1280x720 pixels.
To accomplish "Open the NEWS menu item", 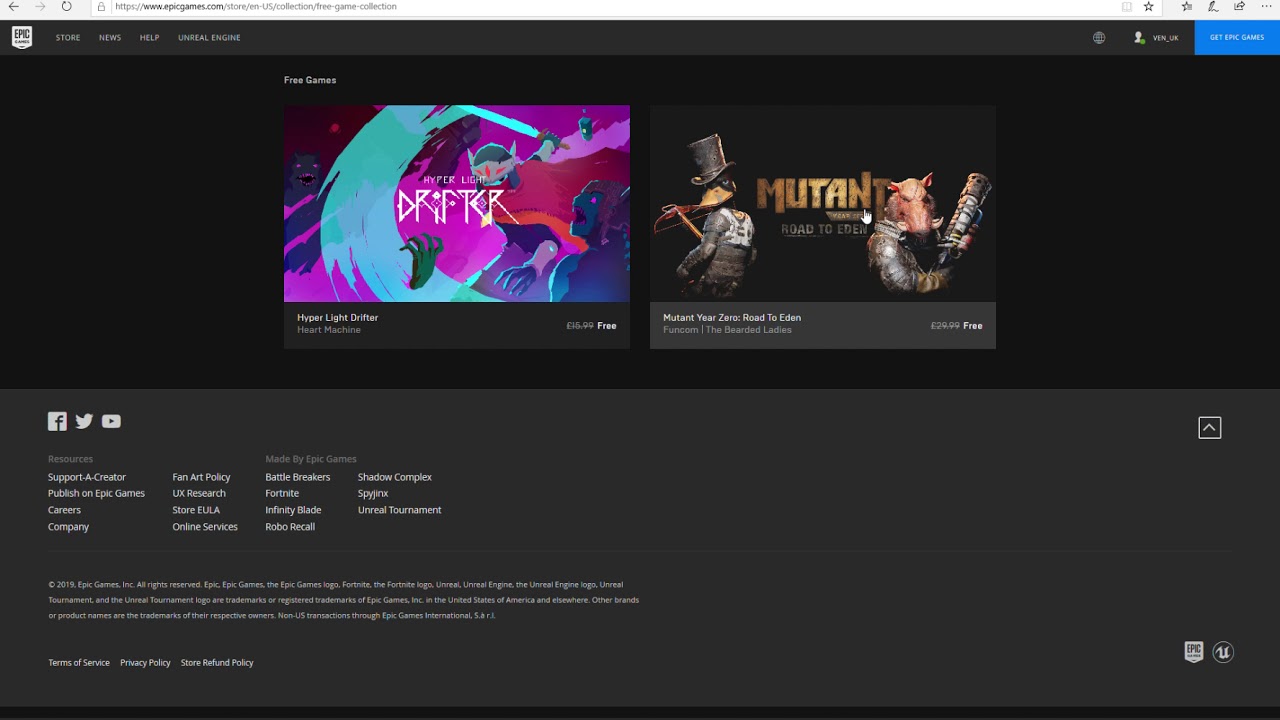I will coord(110,37).
